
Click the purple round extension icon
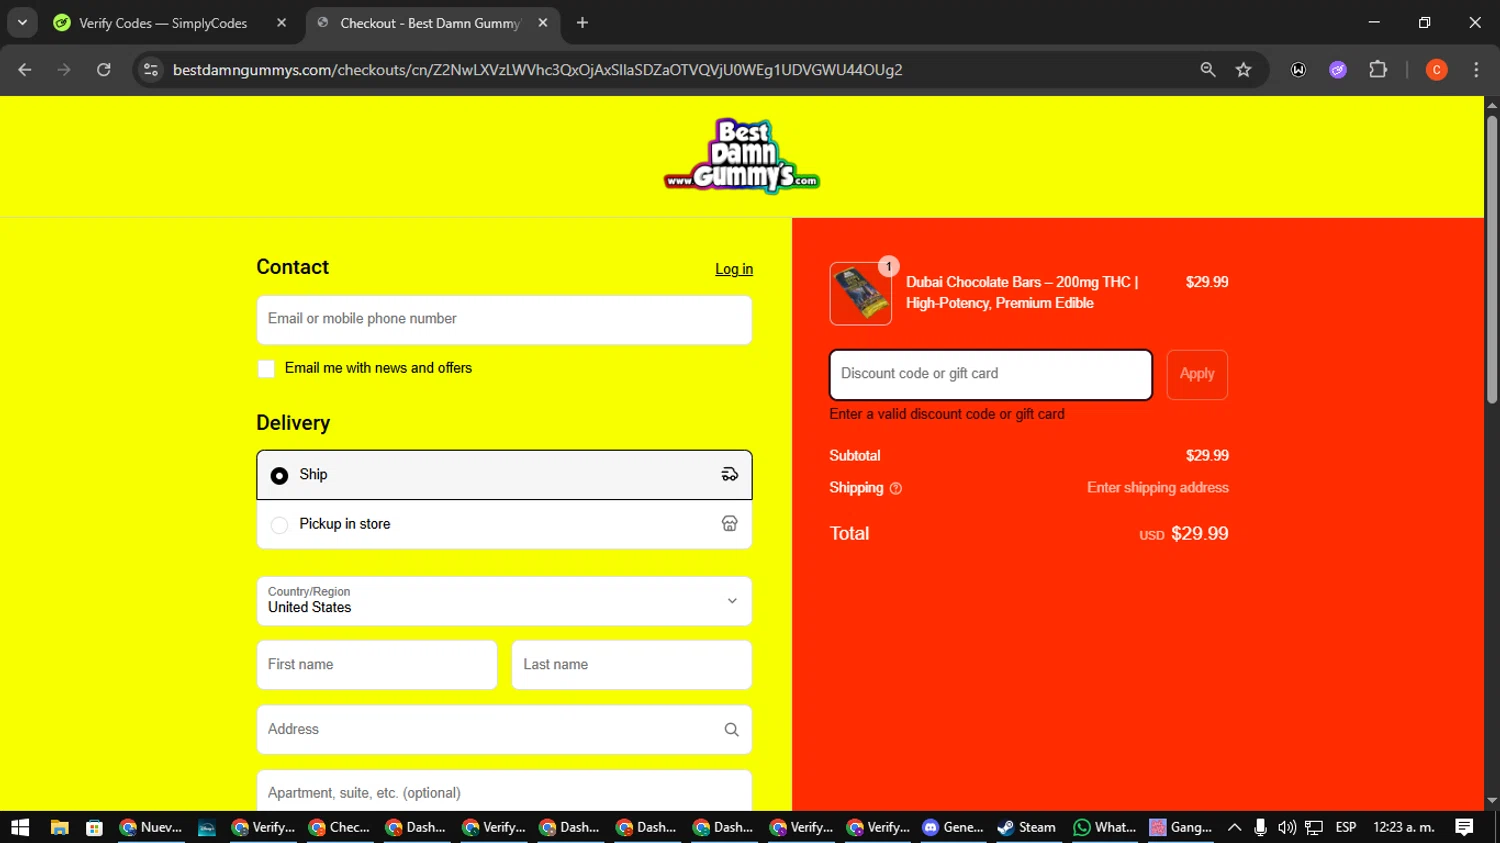point(1338,70)
